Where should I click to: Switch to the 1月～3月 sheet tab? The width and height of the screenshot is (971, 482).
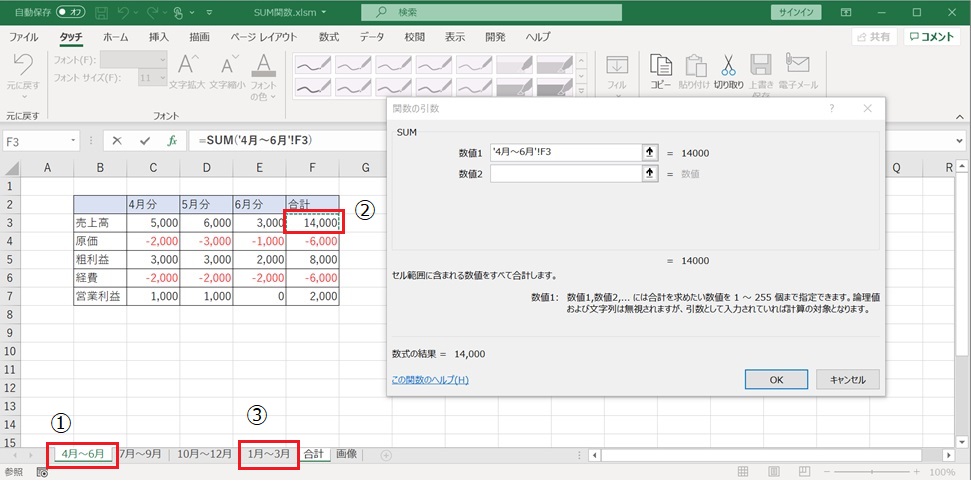(269, 454)
